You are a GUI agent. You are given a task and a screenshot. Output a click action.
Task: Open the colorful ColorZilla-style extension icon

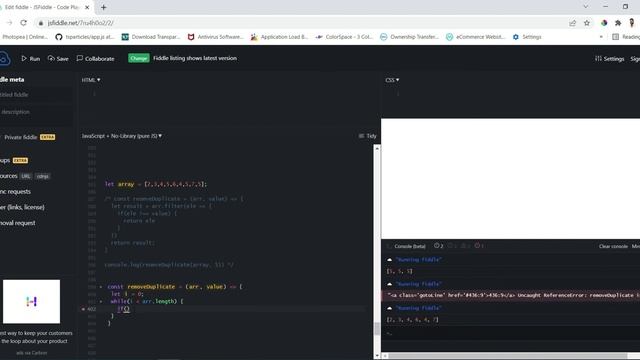coord(604,23)
